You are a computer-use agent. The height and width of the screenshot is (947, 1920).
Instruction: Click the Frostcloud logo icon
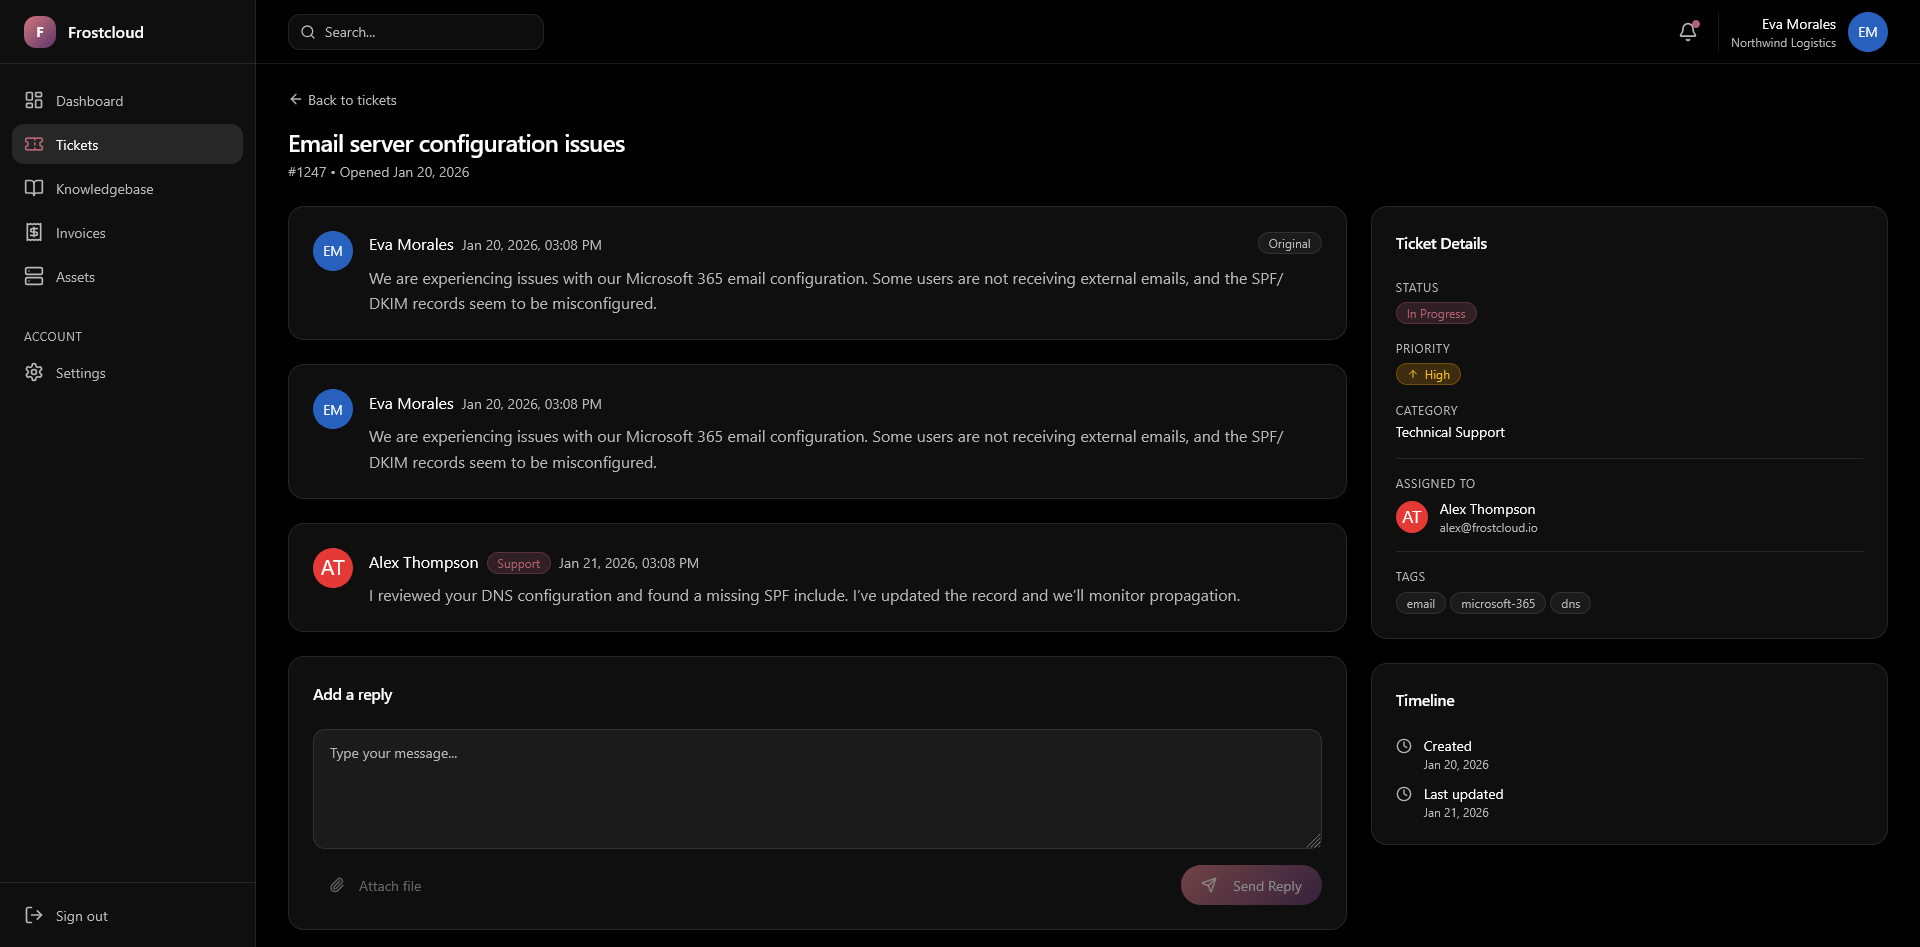40,32
